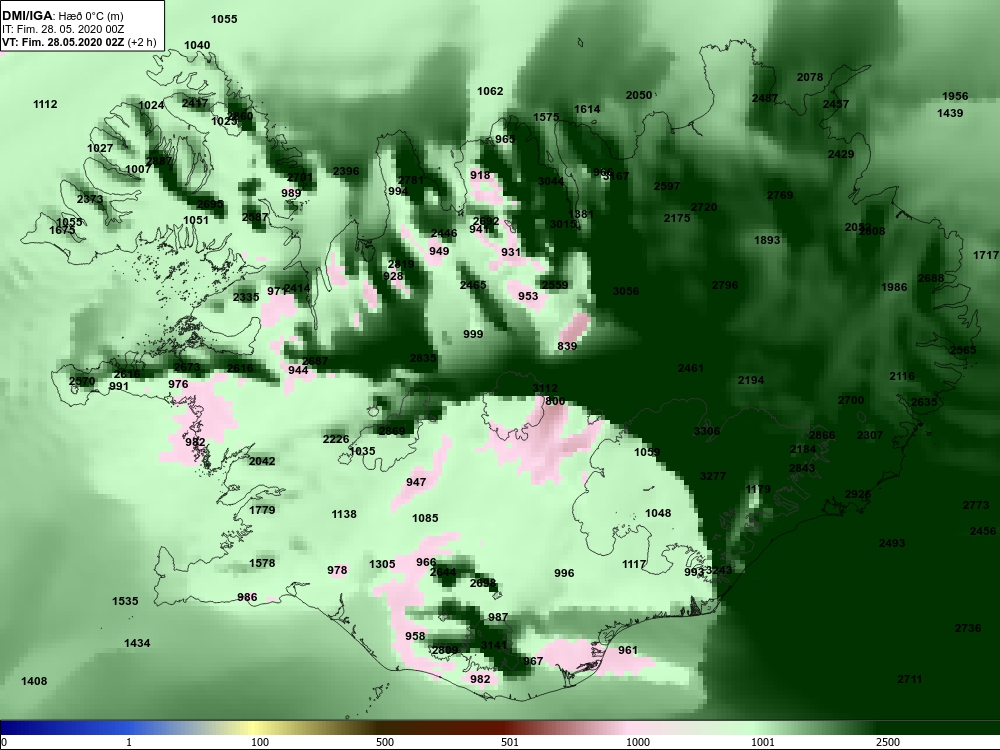1000x750 pixels.
Task: Click the map value 3277
Action: click(x=713, y=476)
